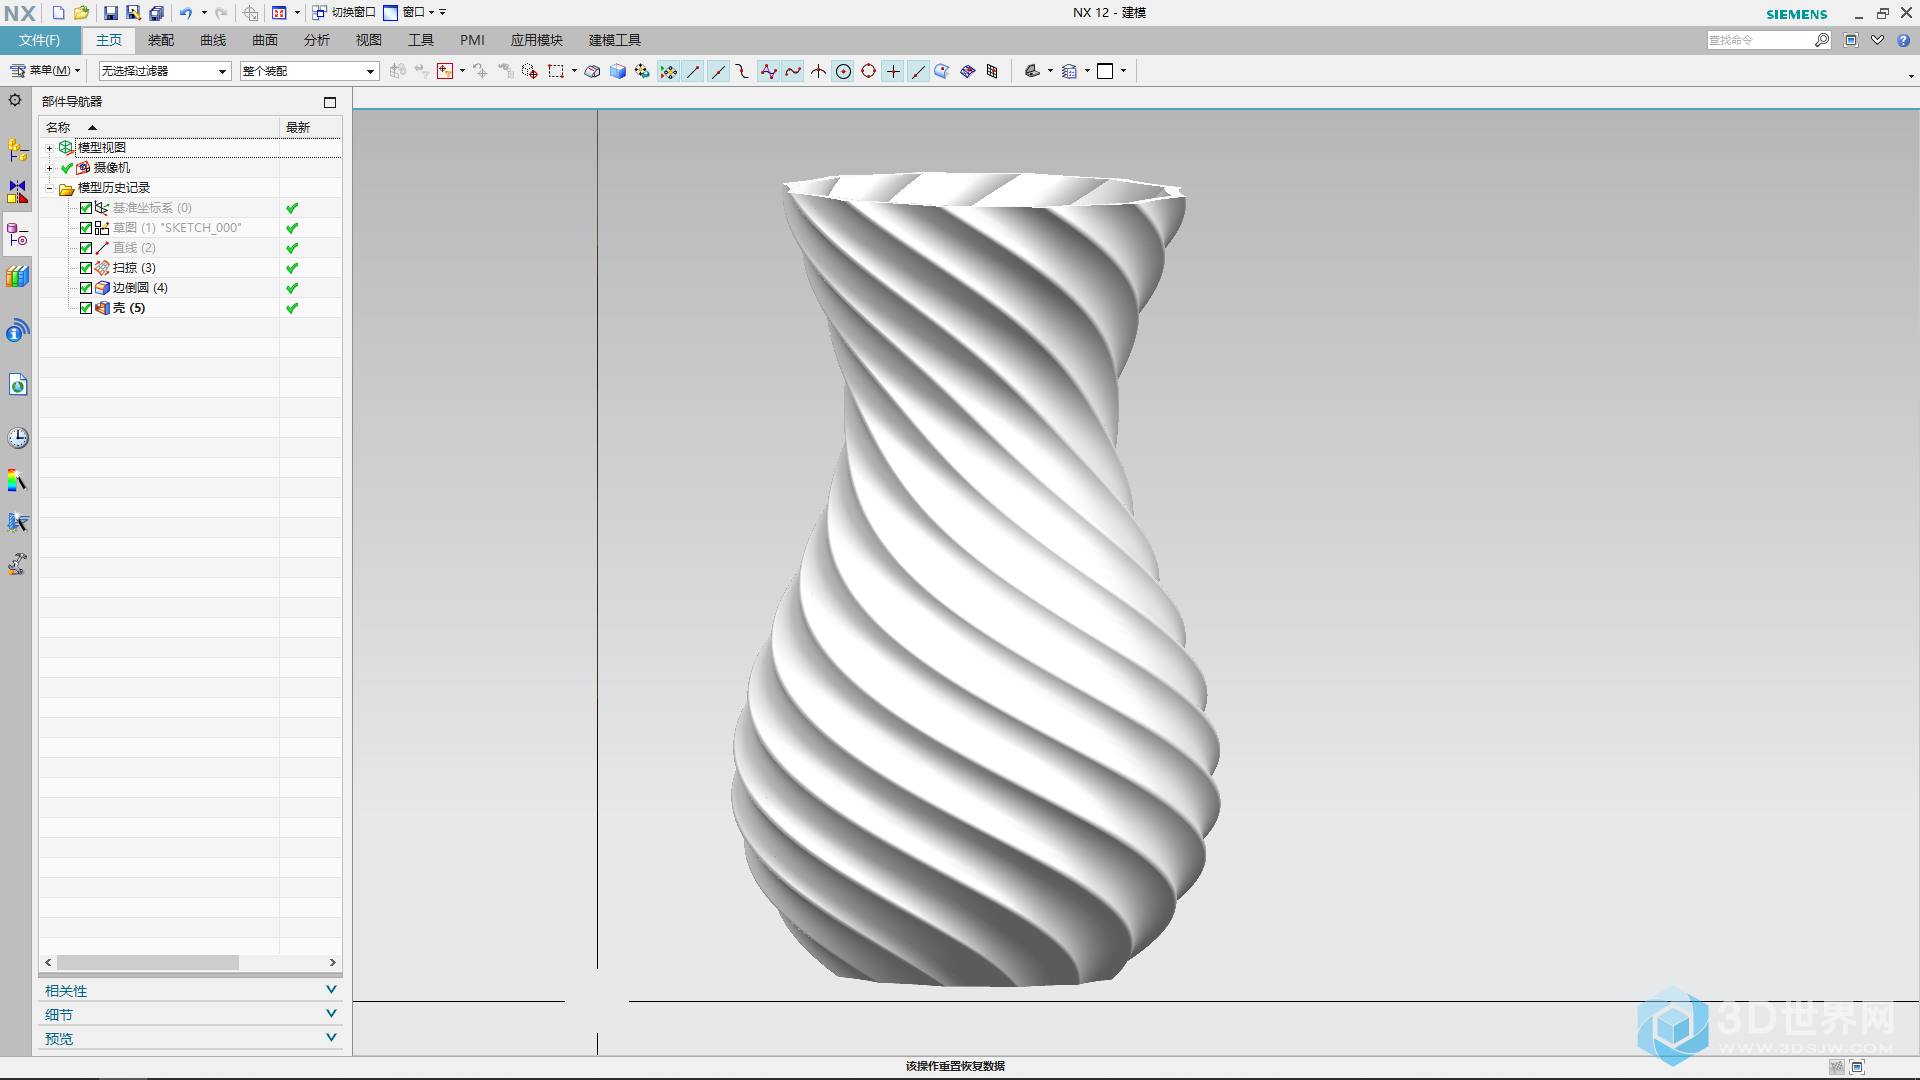The height and width of the screenshot is (1080, 1920).
Task: Uncheck the 草图 (1) SKETCH_000 checkbox
Action: click(86, 228)
